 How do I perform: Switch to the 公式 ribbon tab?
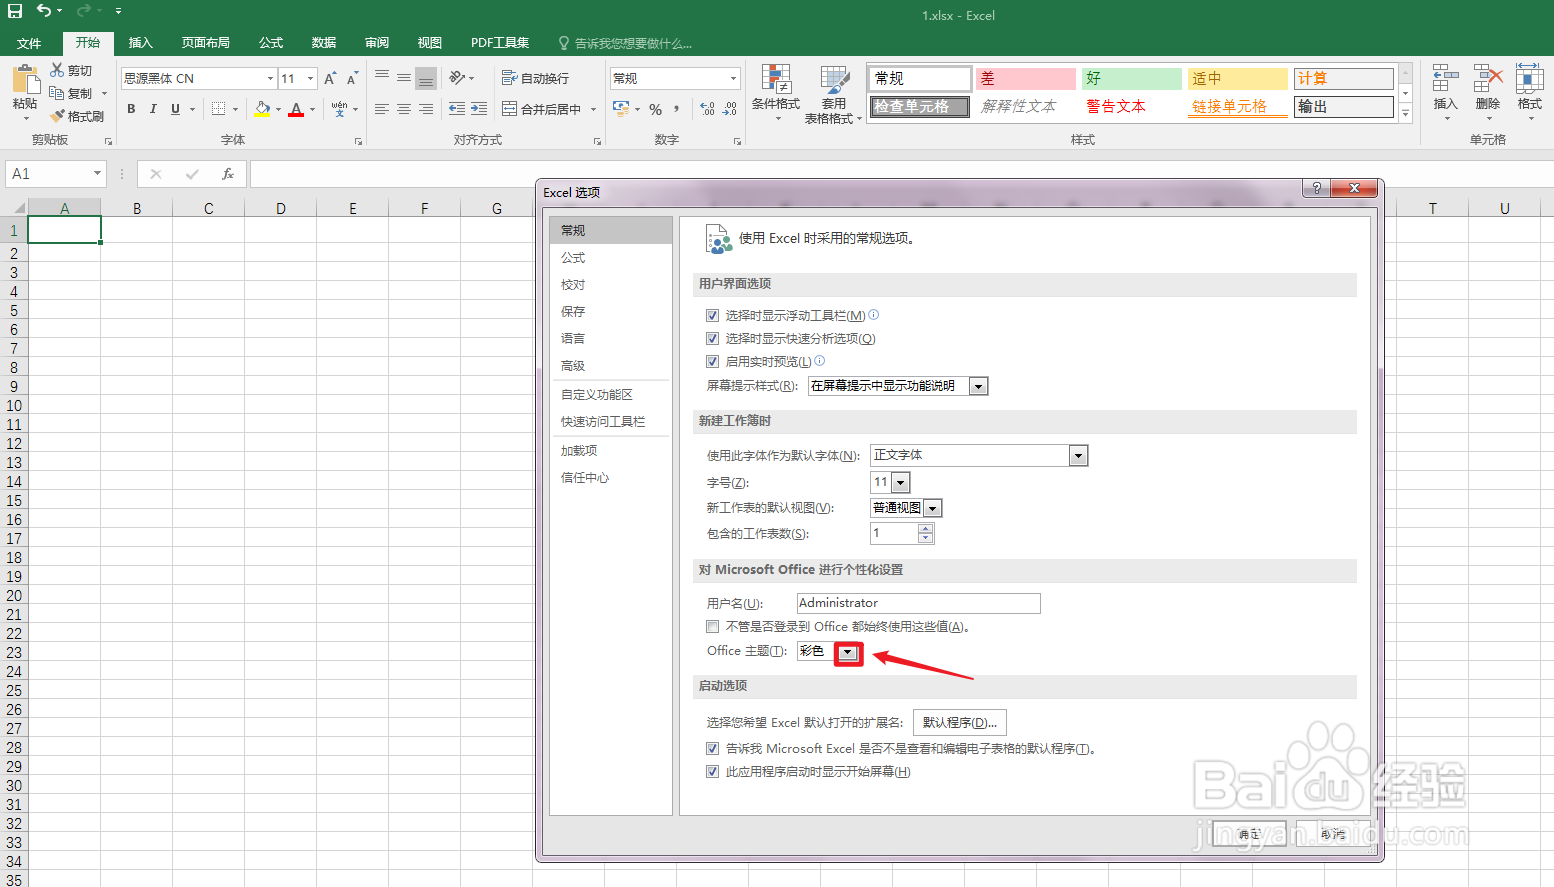(x=271, y=43)
